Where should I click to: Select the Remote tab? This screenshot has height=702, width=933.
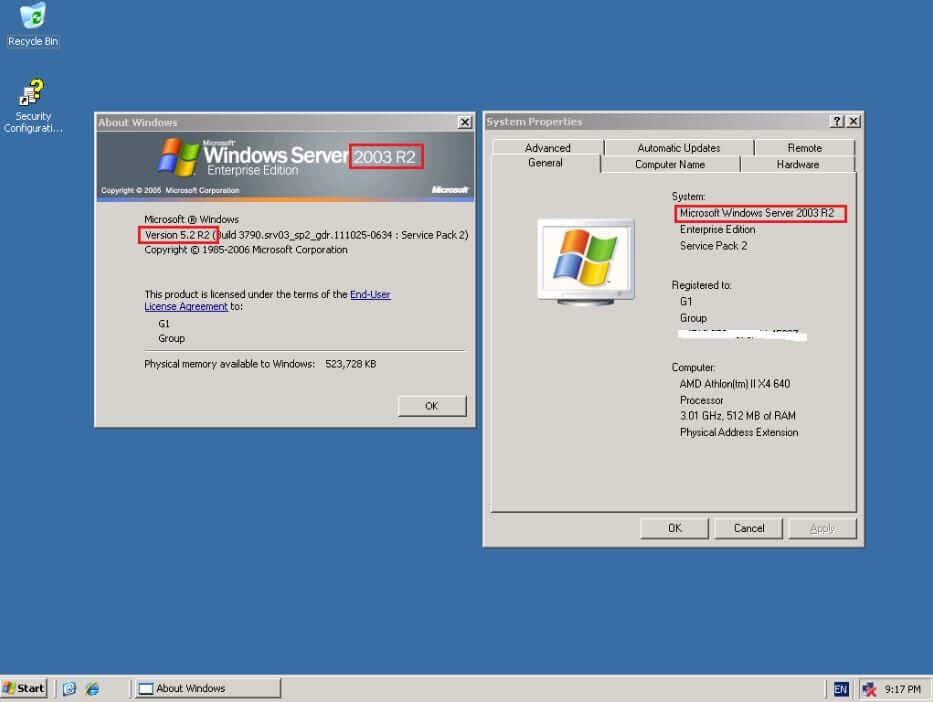(804, 147)
